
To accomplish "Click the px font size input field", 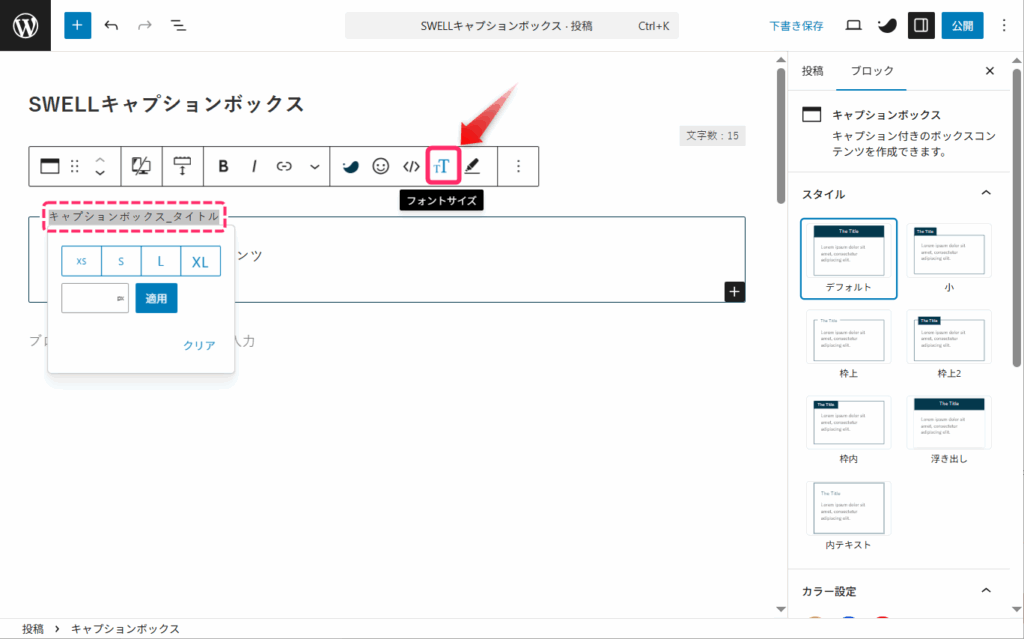I will coord(95,298).
